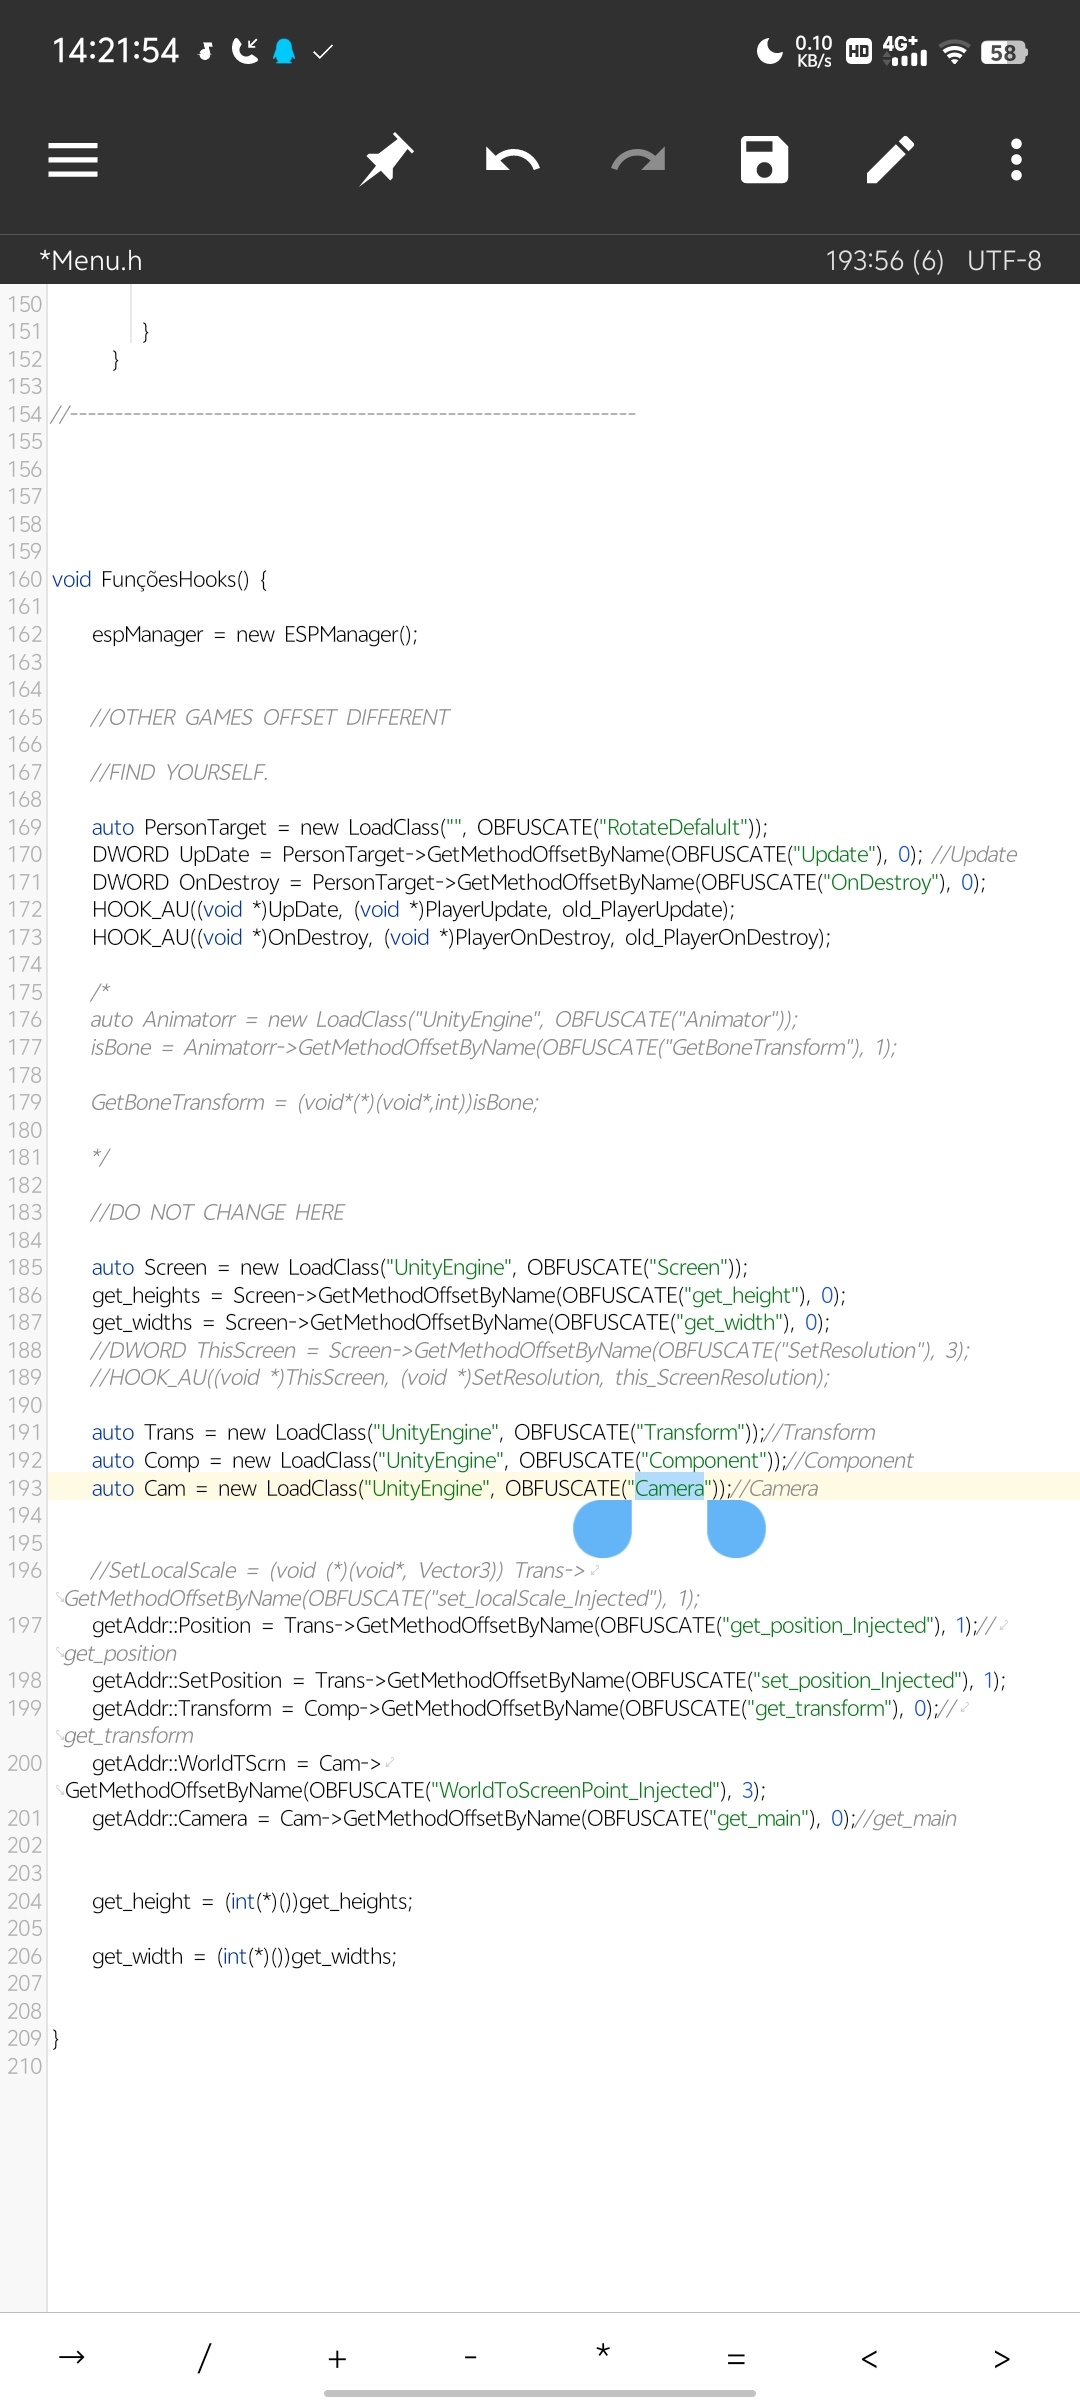Image resolution: width=1080 pixels, height=2400 pixels.
Task: Open the three-dot overflow menu
Action: click(x=1016, y=160)
